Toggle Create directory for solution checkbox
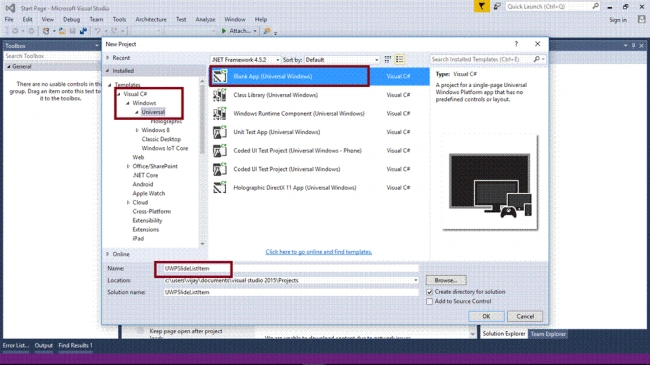650x365 pixels. click(429, 292)
